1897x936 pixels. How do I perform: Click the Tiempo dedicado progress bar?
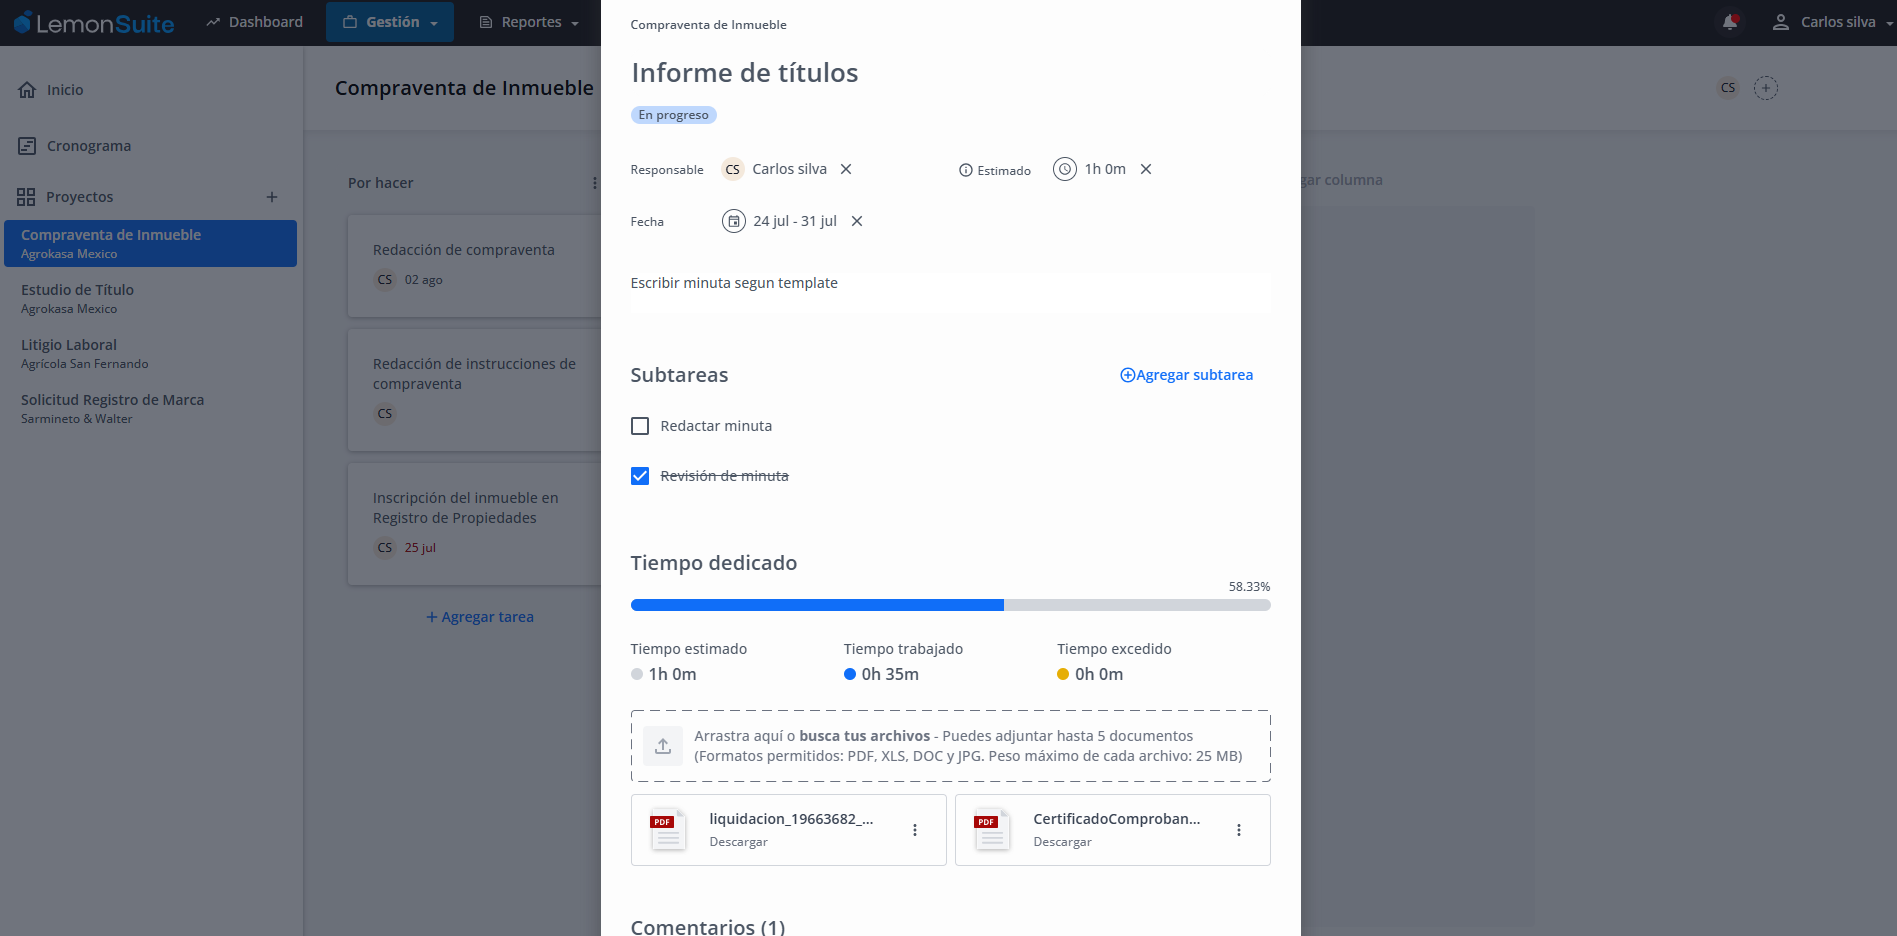(x=950, y=605)
